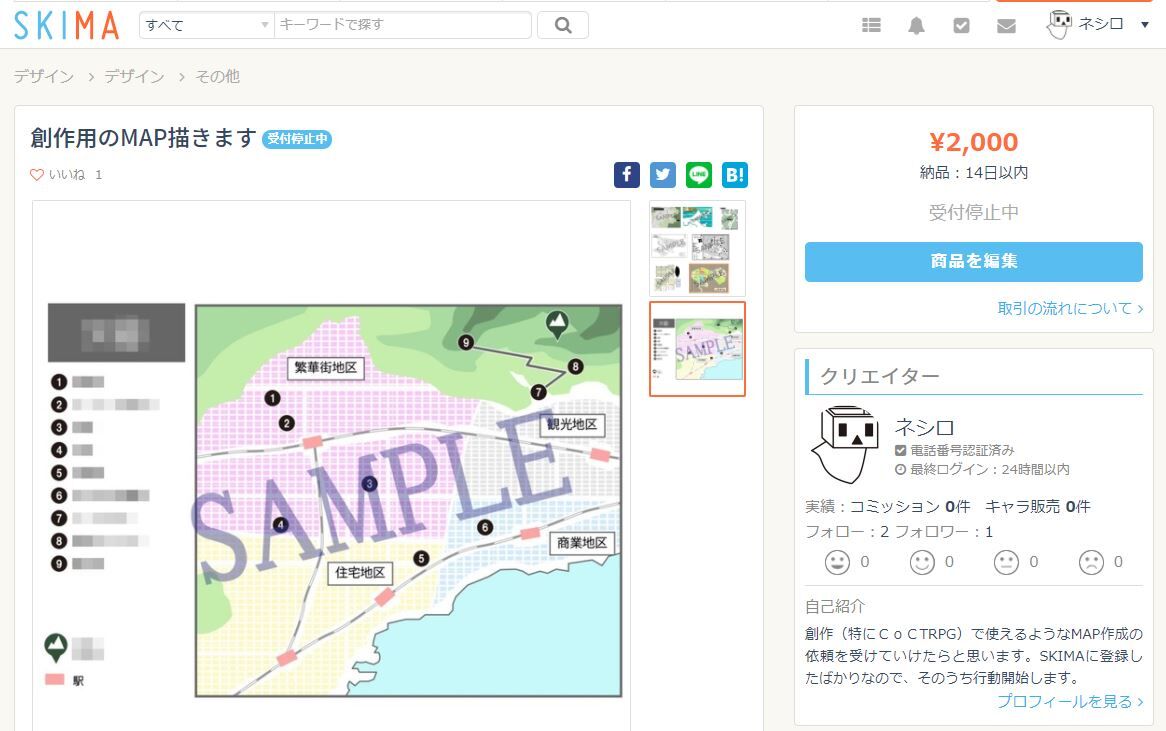The height and width of the screenshot is (731, 1166).
Task: Click the SKIMA logo
Action: (x=64, y=23)
